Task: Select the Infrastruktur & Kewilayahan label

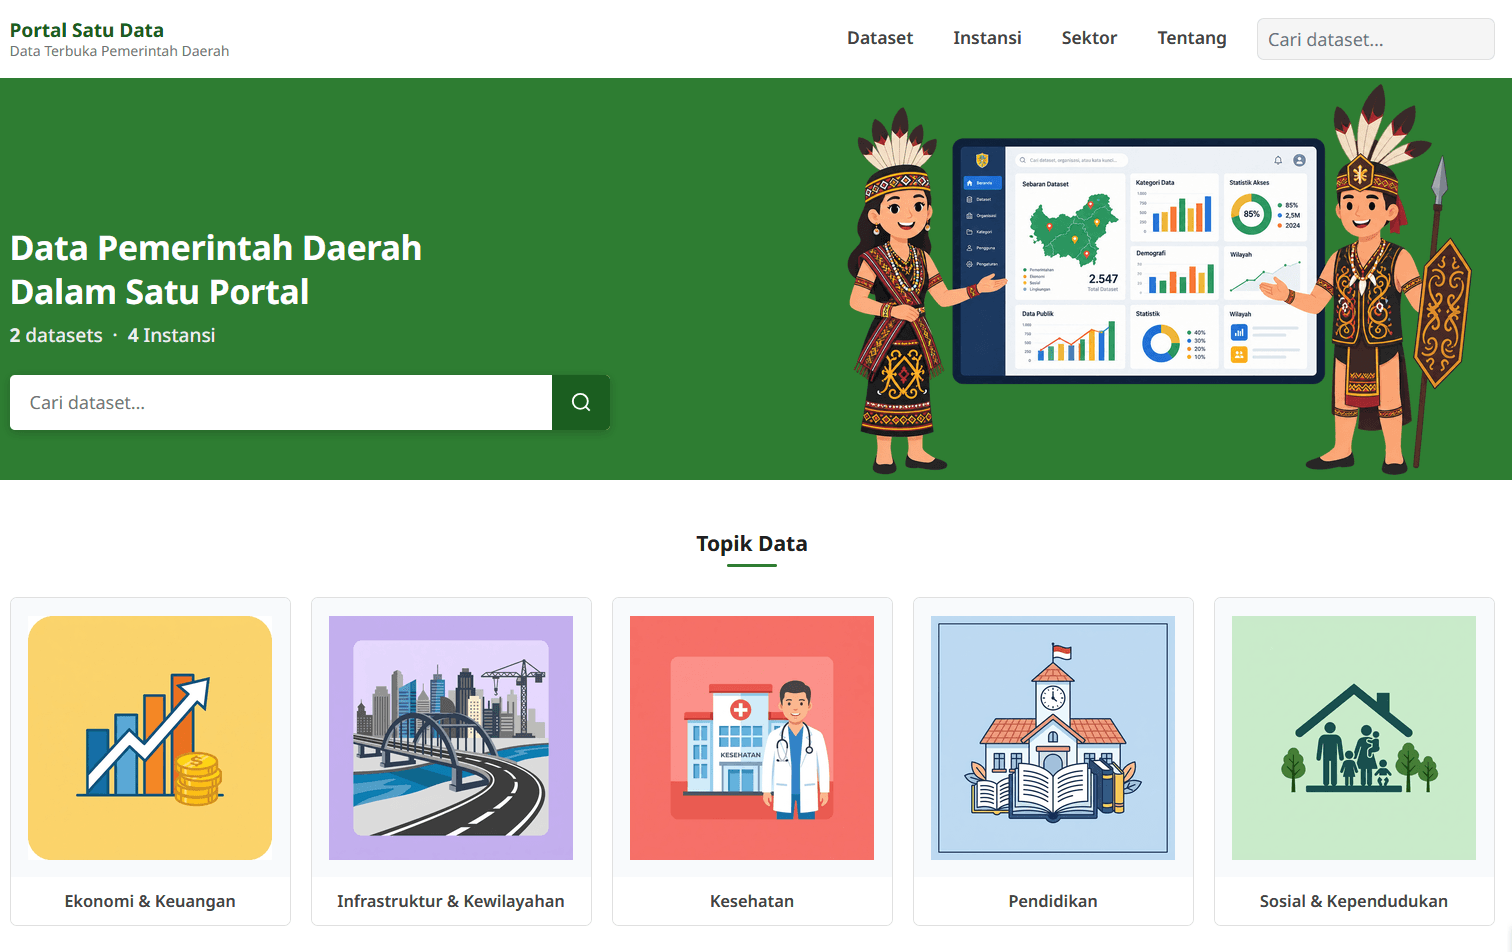Action: pyautogui.click(x=451, y=901)
